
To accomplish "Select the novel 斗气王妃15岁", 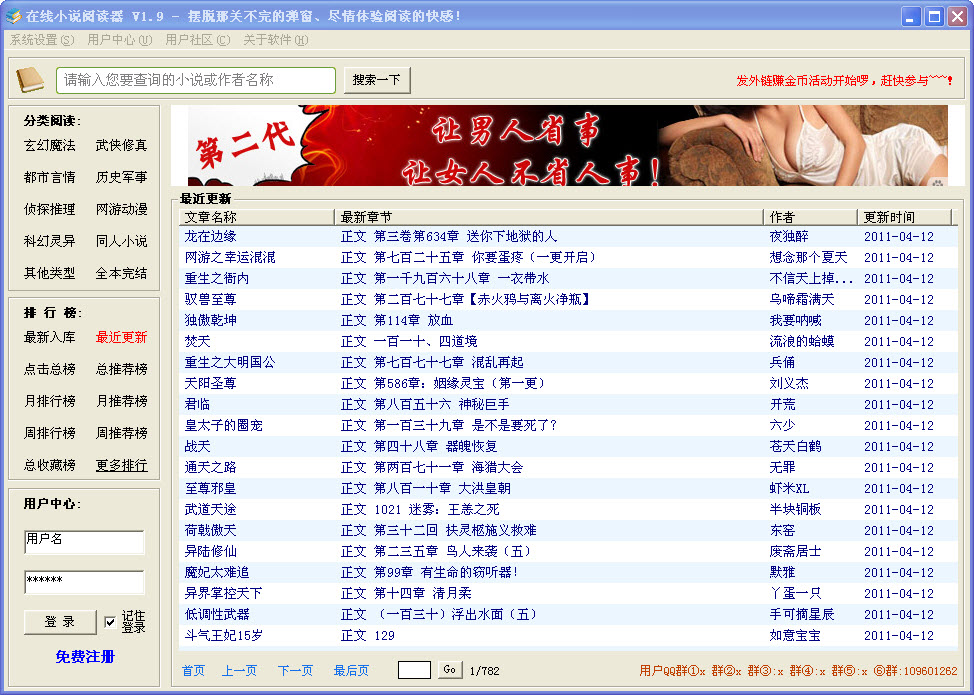I will [223, 635].
